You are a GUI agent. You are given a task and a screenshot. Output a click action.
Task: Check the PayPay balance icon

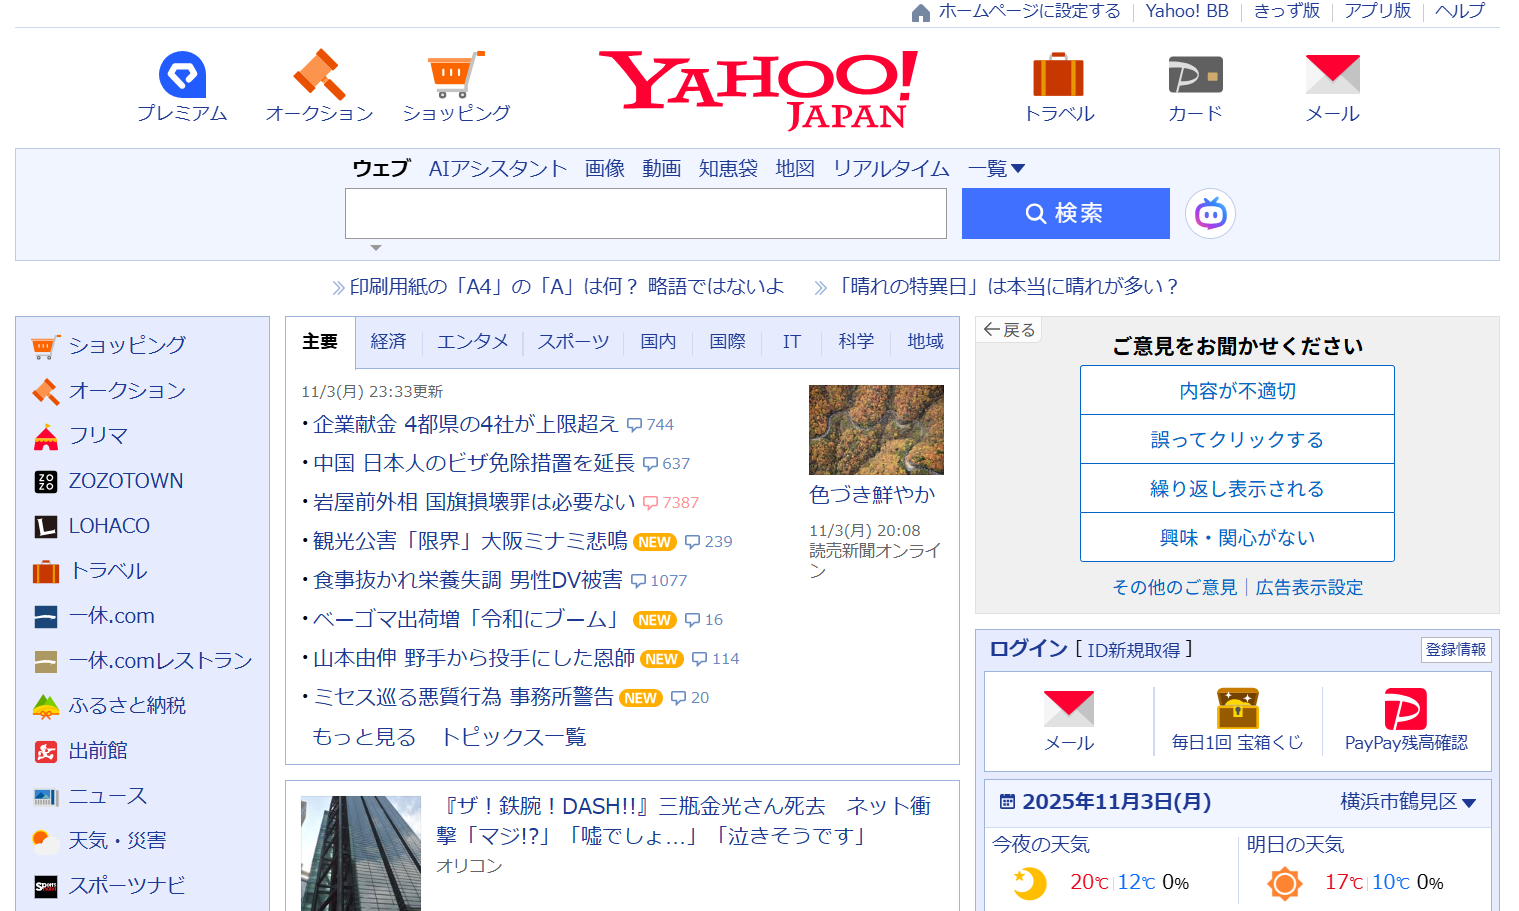pos(1405,709)
